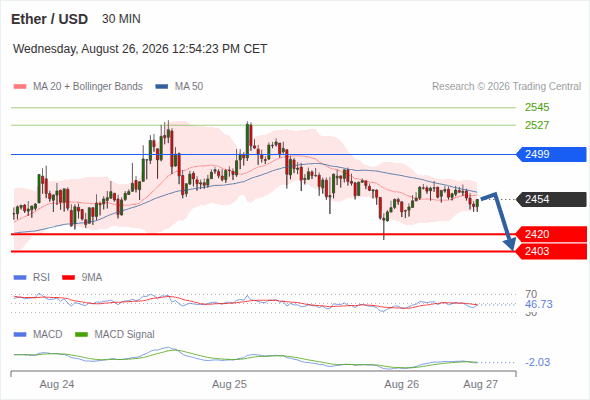This screenshot has height=400, width=590.
Task: Click the MACD legend label
Action: pos(47,334)
